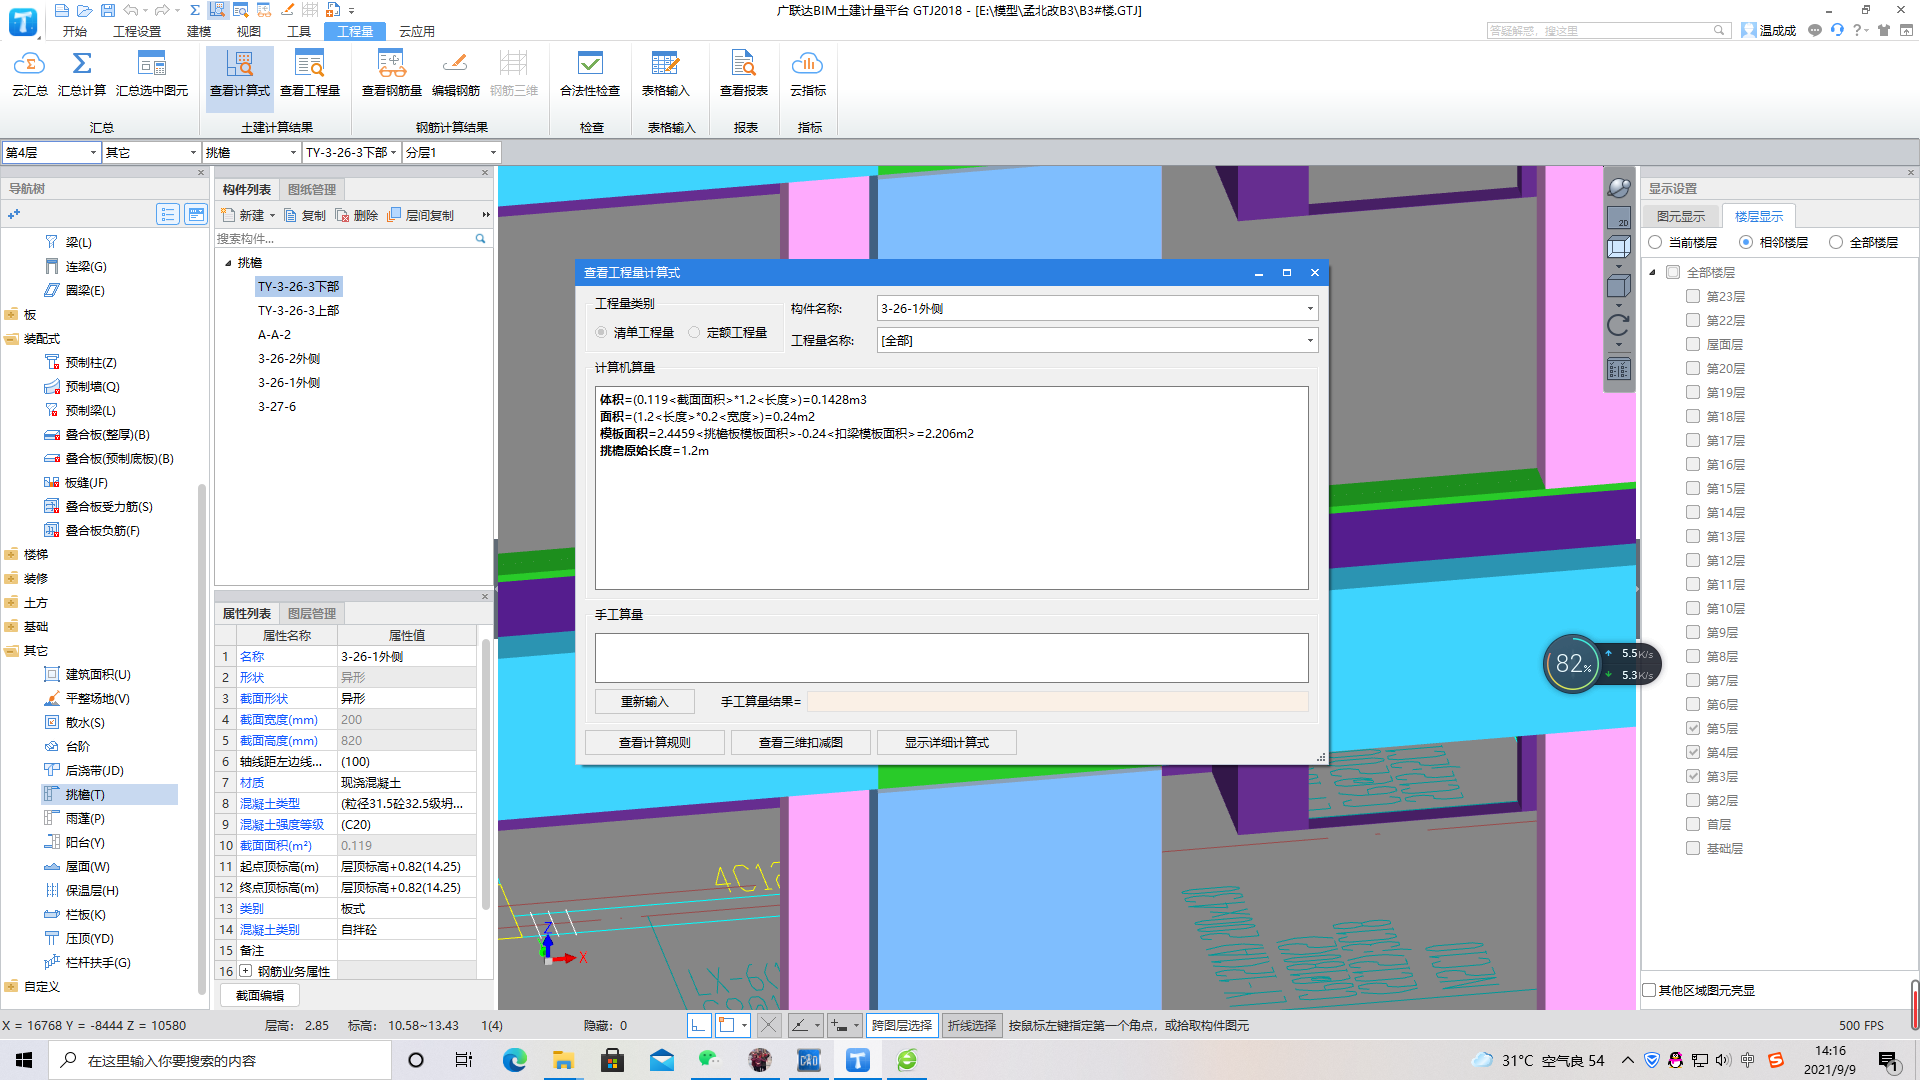Screen dimensions: 1920x1080
Task: Open the 工程设置 ribbon tab
Action: click(137, 31)
